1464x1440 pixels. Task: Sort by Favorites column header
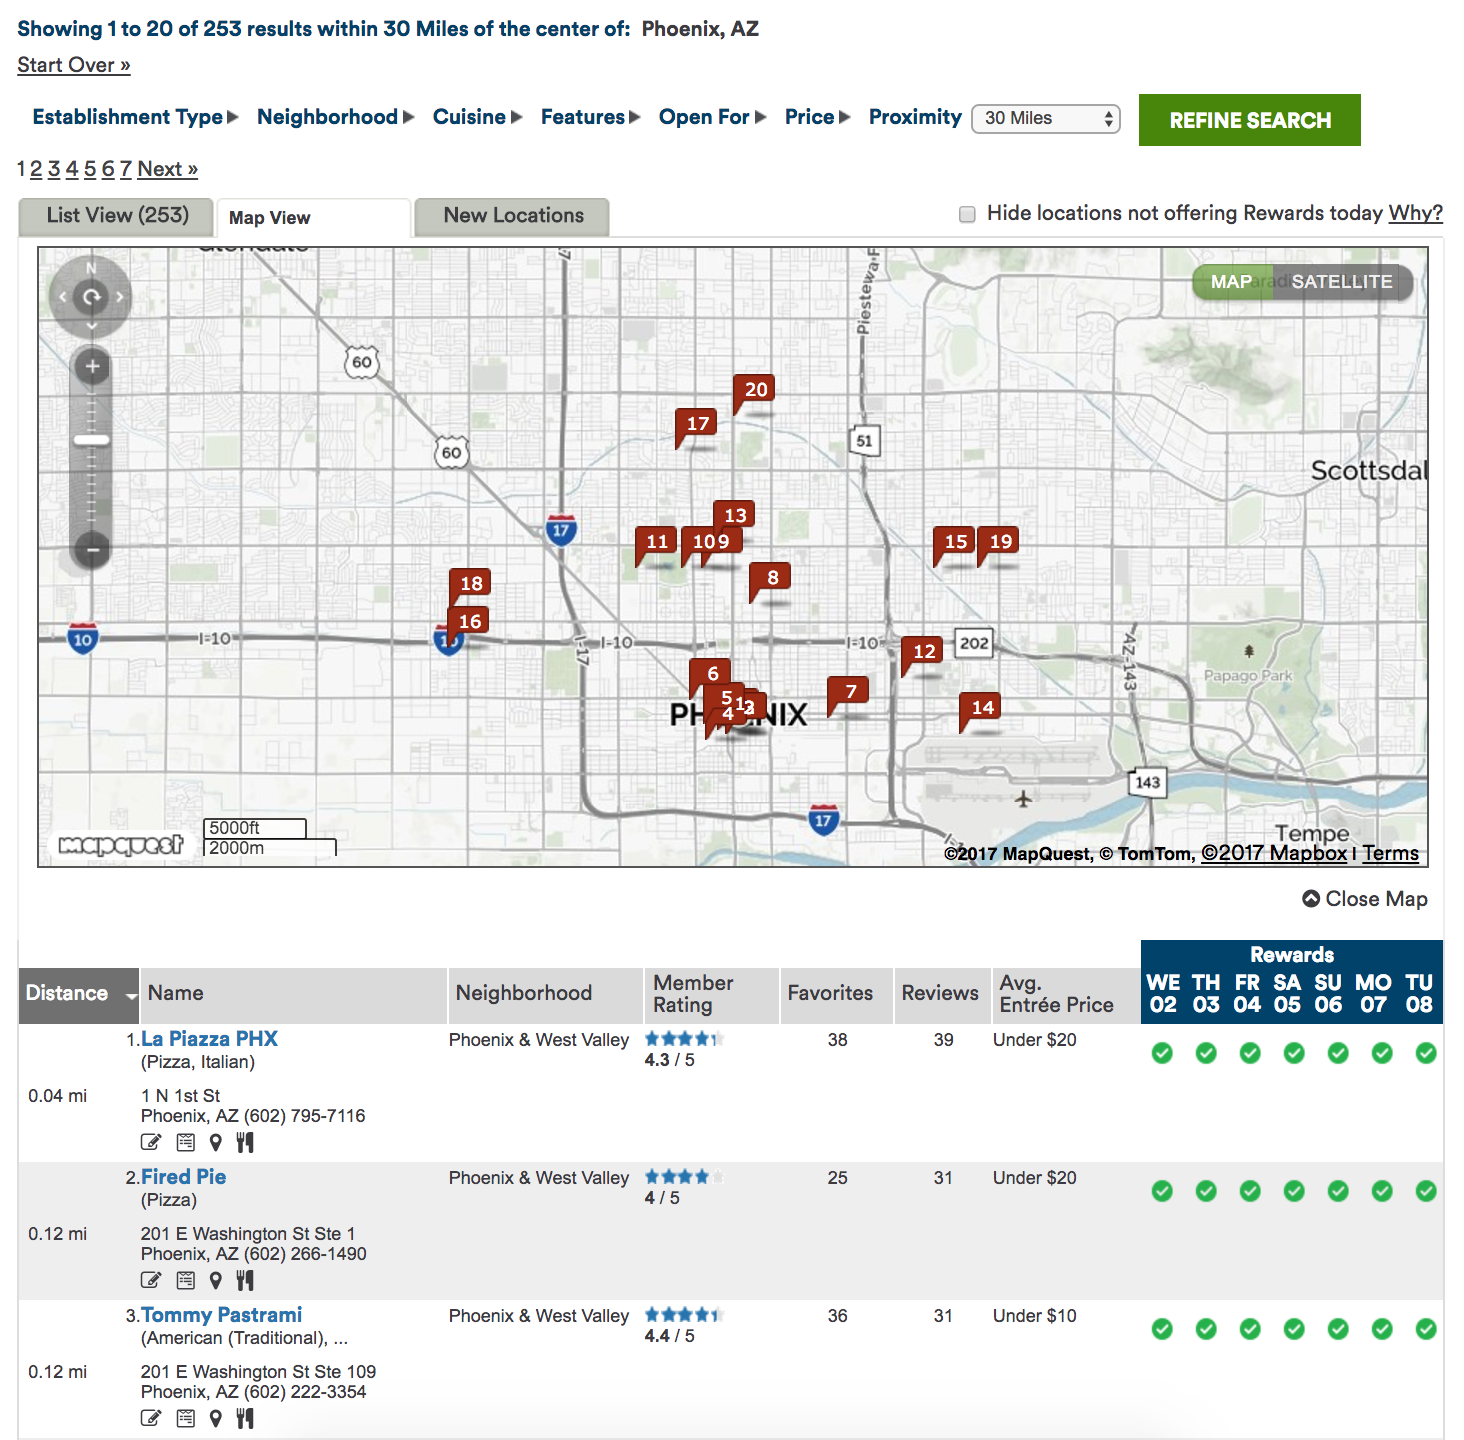830,993
